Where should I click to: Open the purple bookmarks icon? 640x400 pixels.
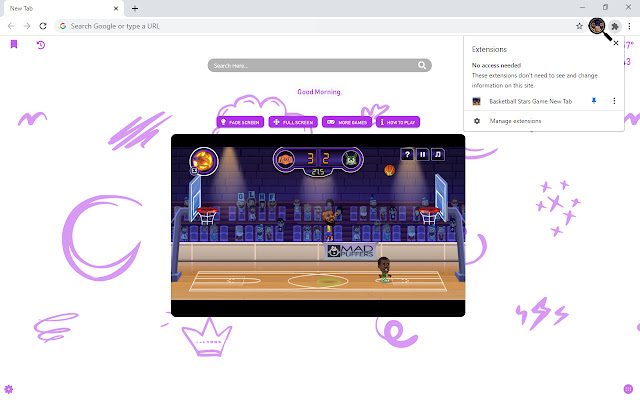[x=14, y=45]
